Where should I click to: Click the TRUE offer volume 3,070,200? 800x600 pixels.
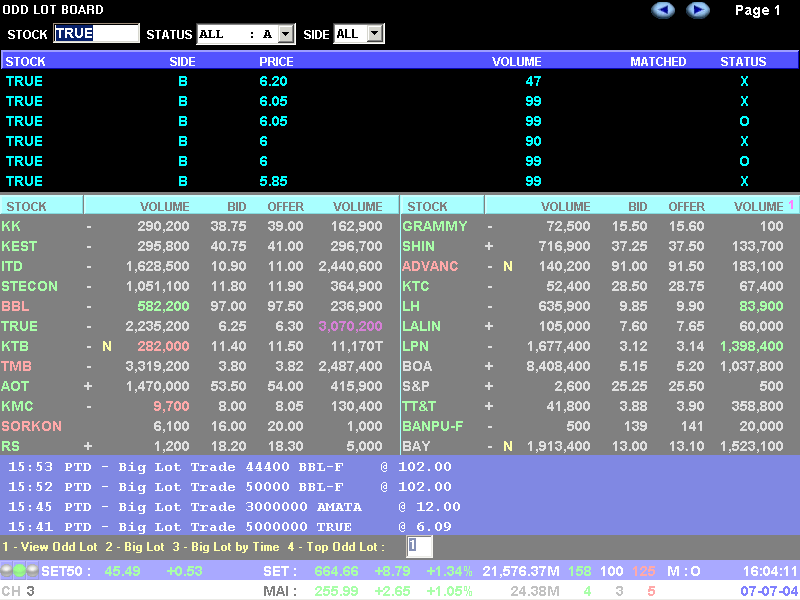pos(351,326)
